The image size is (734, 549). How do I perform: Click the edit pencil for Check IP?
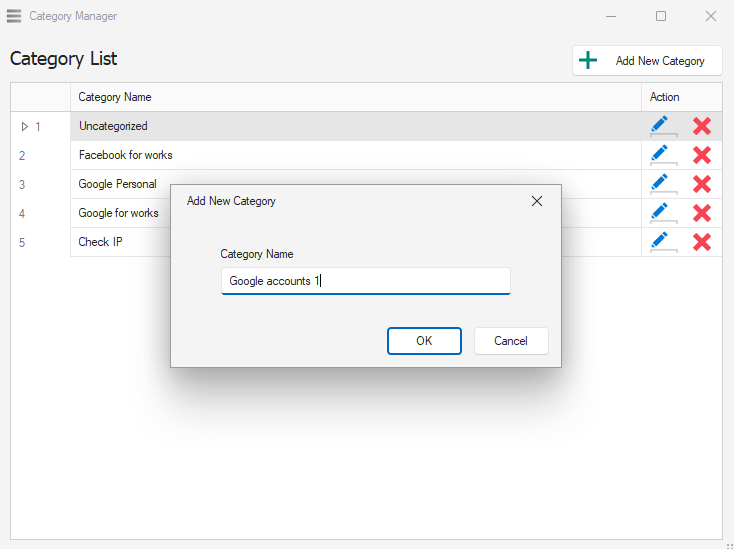[660, 242]
